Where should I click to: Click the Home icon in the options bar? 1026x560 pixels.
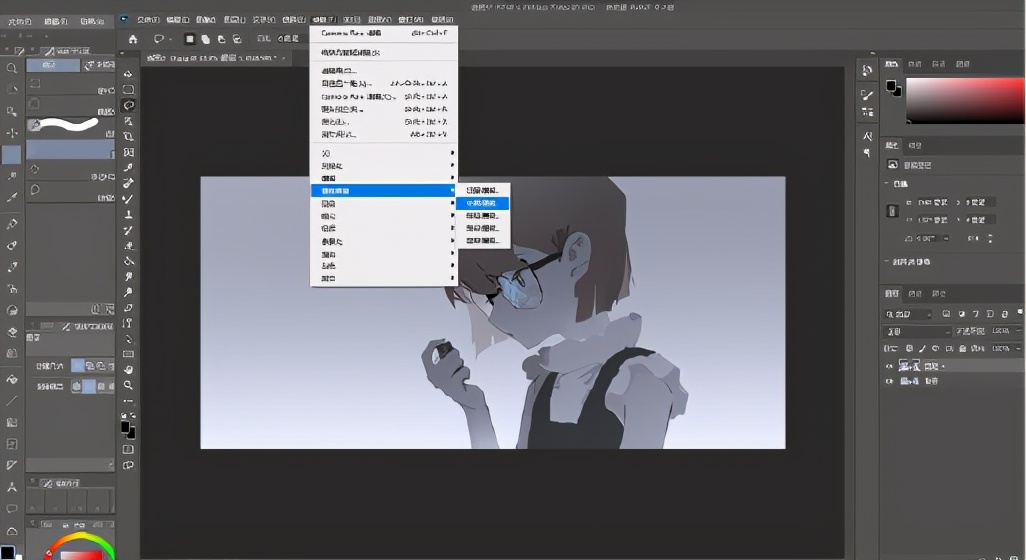point(132,40)
